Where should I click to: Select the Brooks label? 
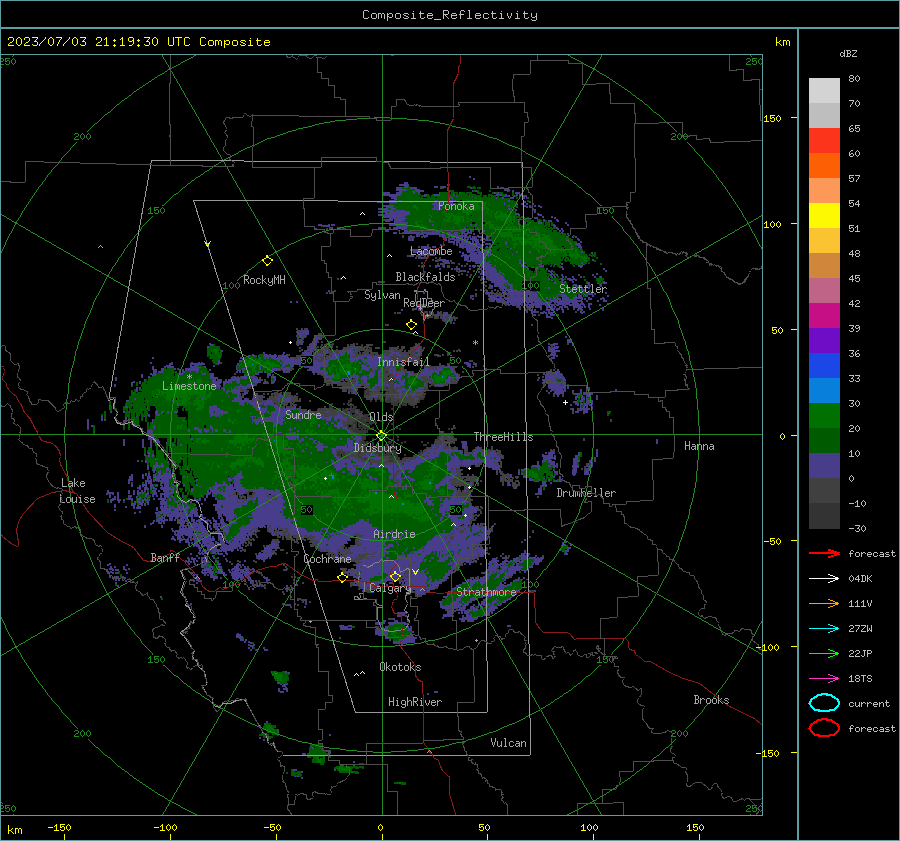coord(711,700)
